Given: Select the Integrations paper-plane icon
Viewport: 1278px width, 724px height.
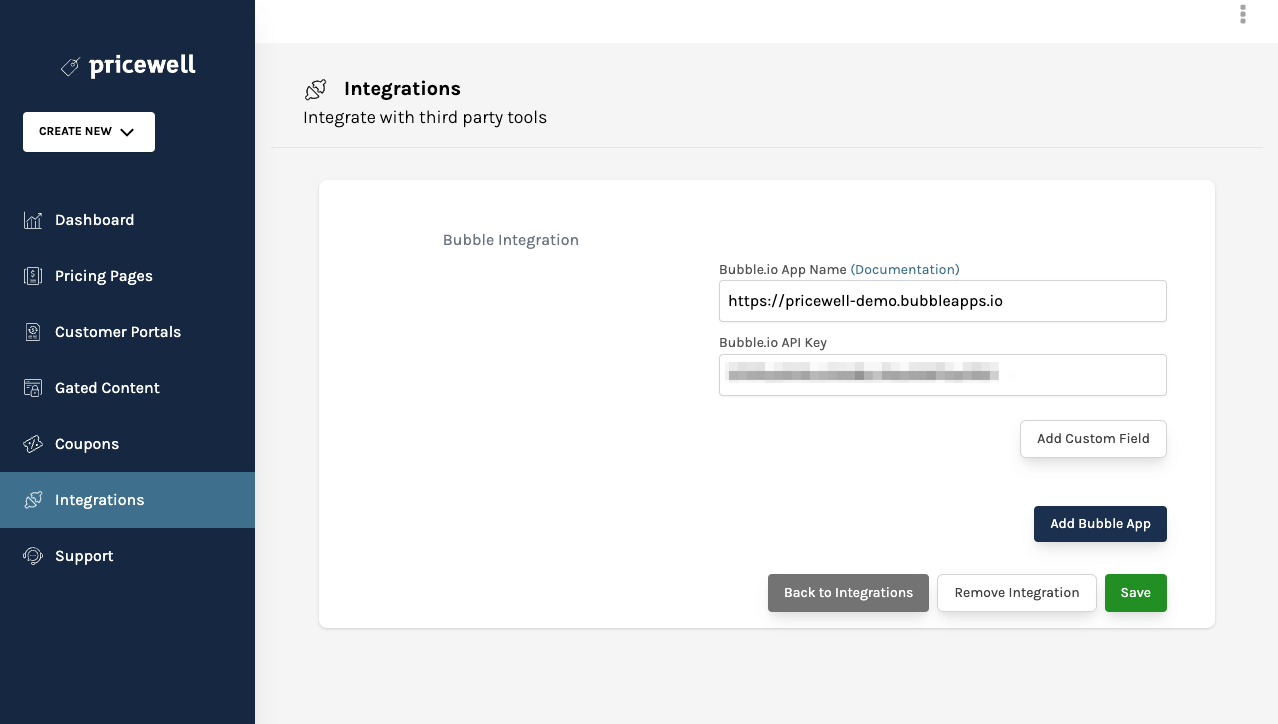Looking at the screenshot, I should pyautogui.click(x=35, y=500).
